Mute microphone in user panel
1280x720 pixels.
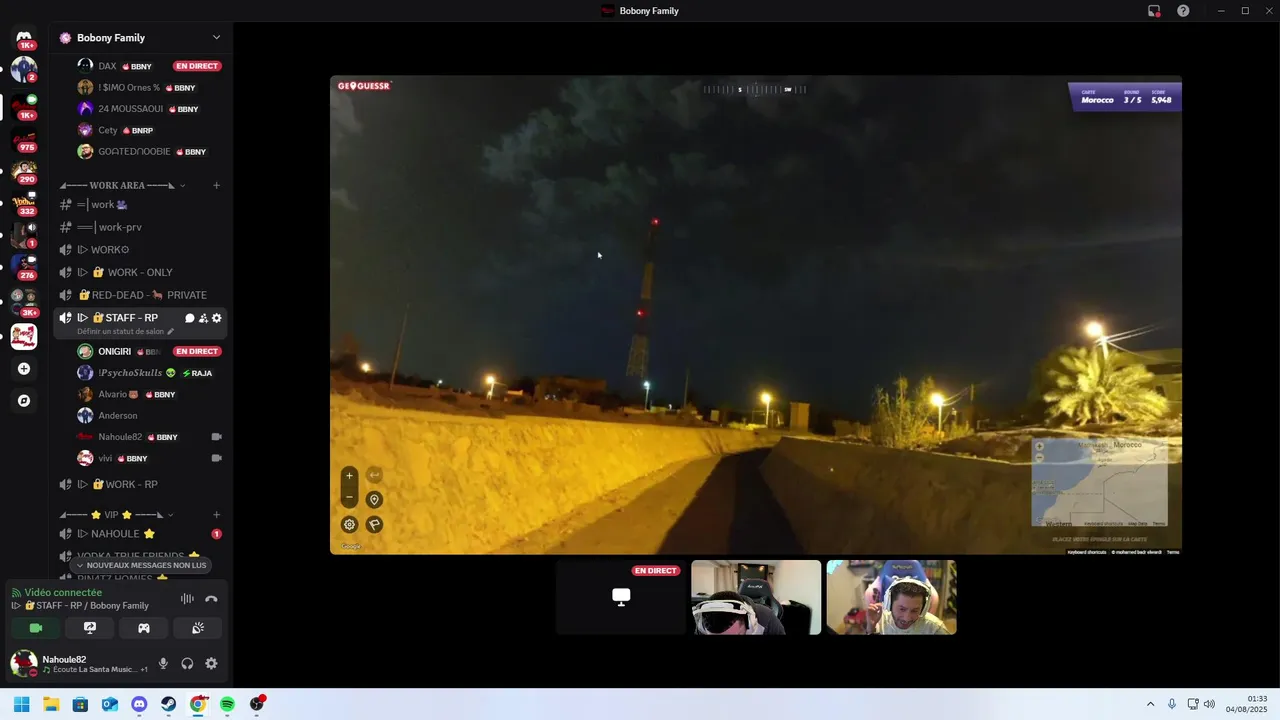tap(163, 663)
